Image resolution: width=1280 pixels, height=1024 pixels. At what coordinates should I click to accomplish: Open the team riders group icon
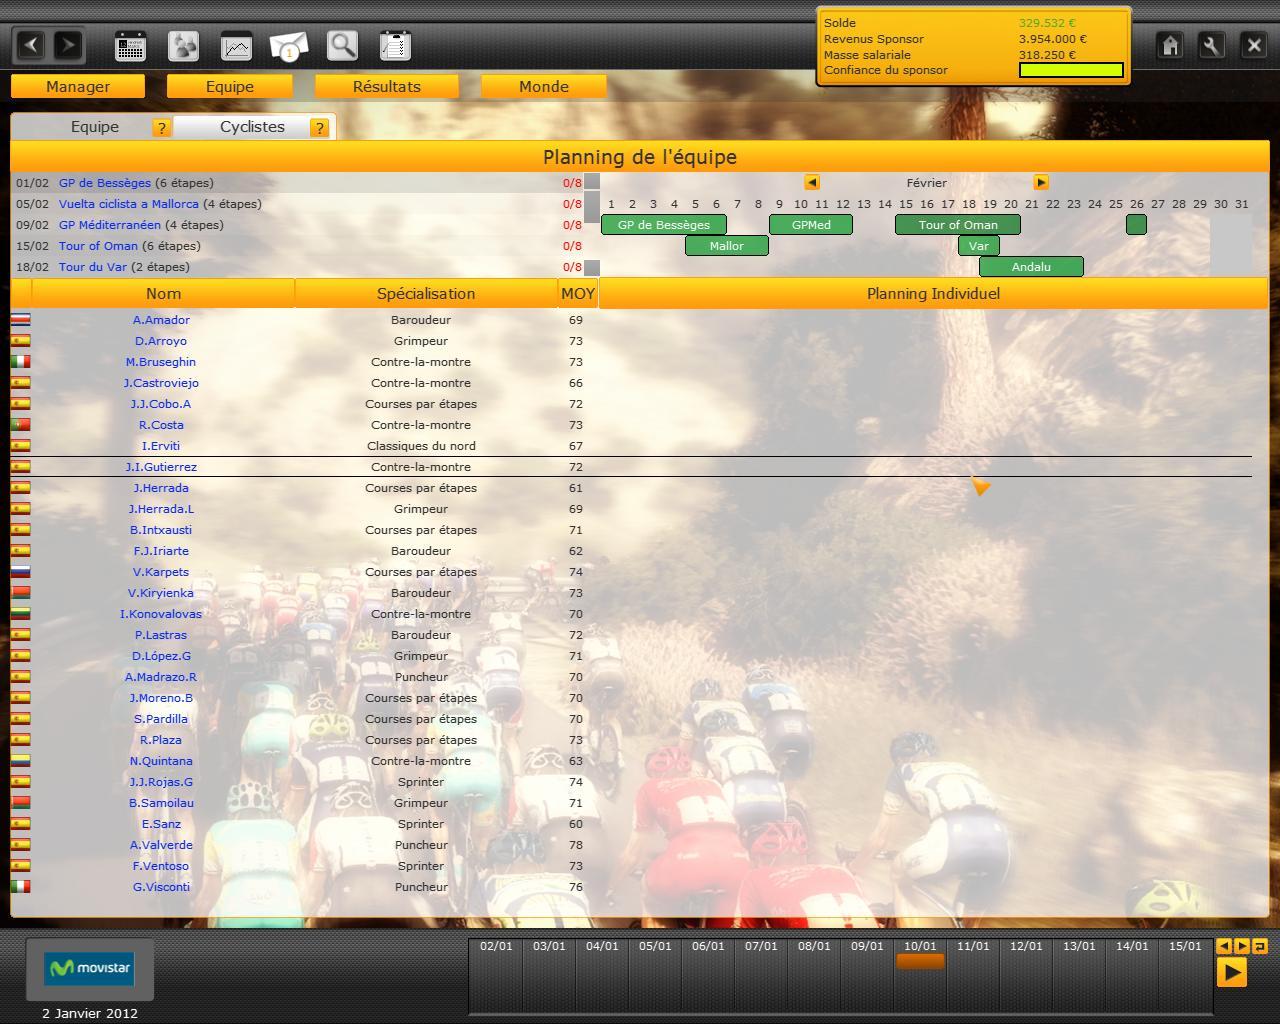pyautogui.click(x=183, y=46)
